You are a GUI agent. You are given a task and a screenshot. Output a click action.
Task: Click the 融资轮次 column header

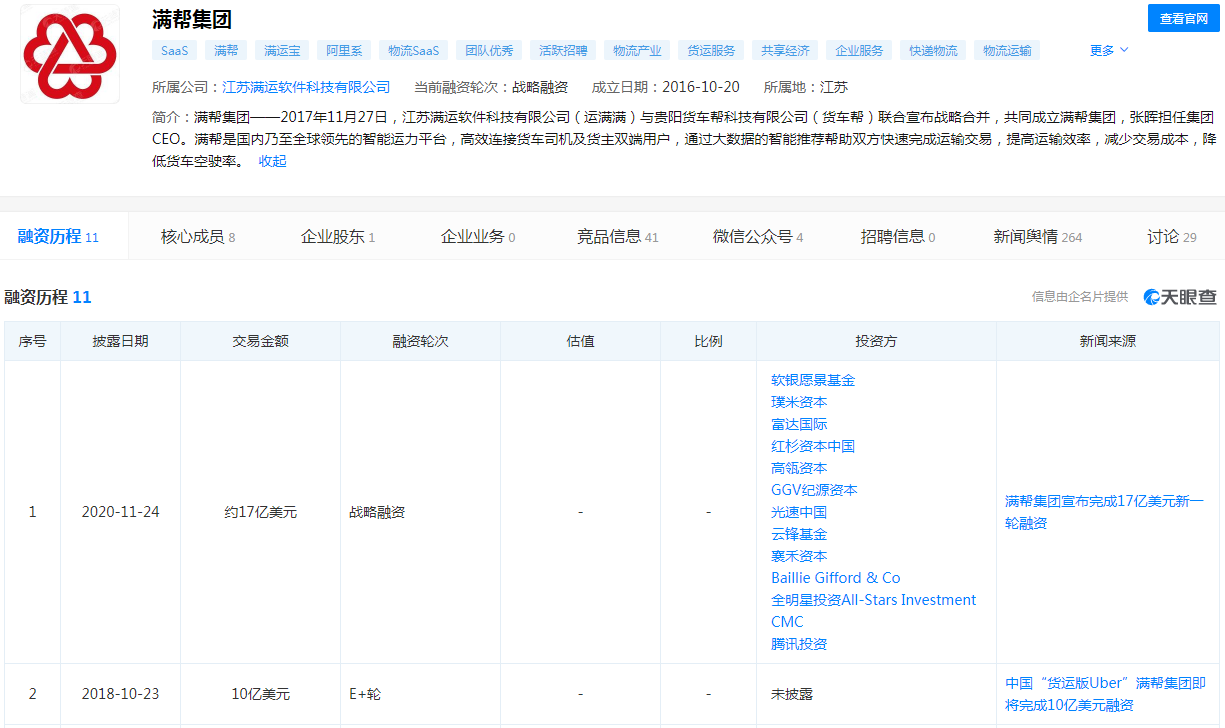point(420,341)
